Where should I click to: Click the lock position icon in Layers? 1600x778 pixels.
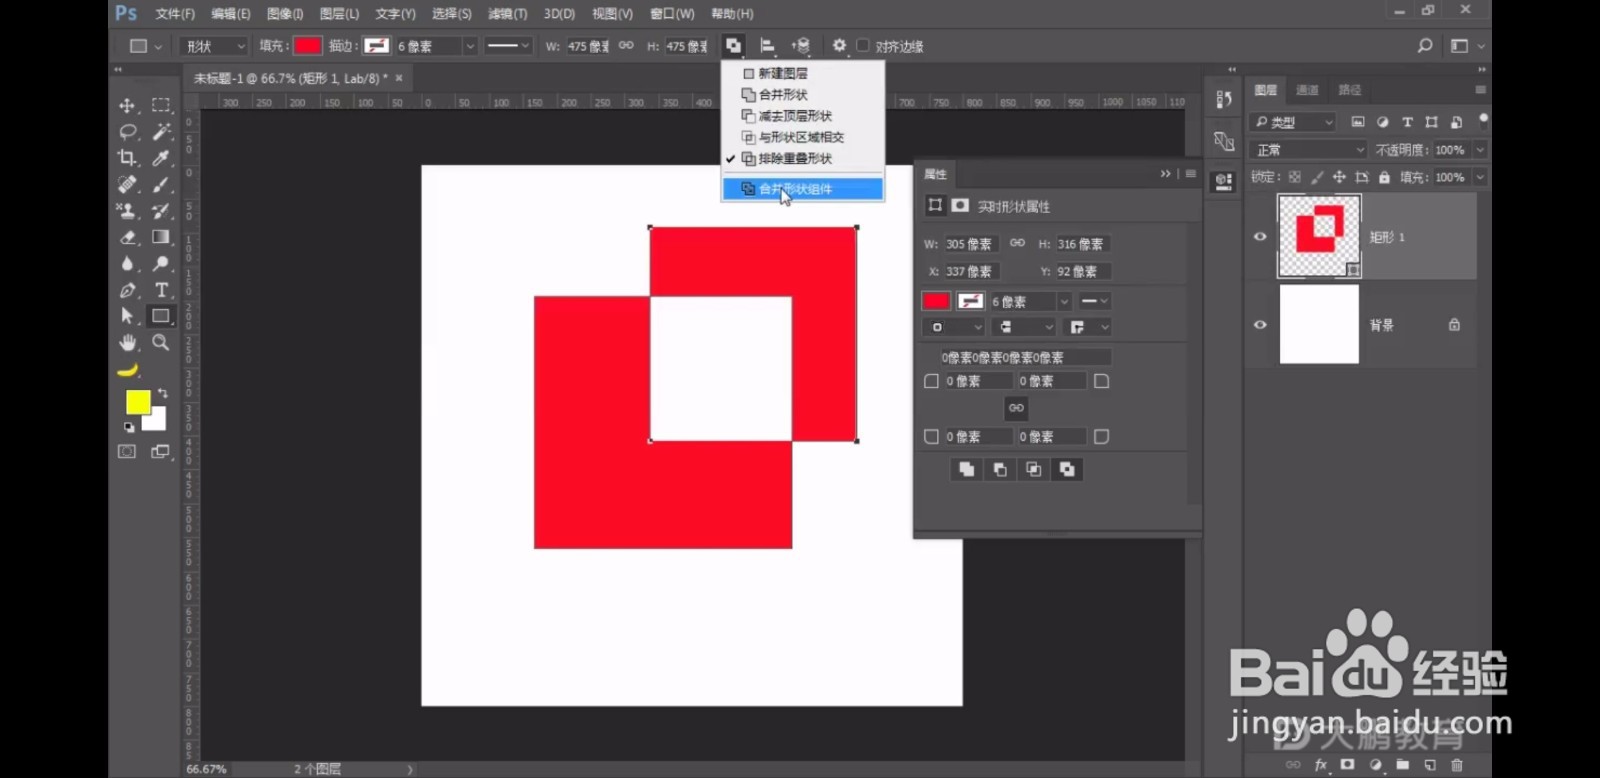1339,177
